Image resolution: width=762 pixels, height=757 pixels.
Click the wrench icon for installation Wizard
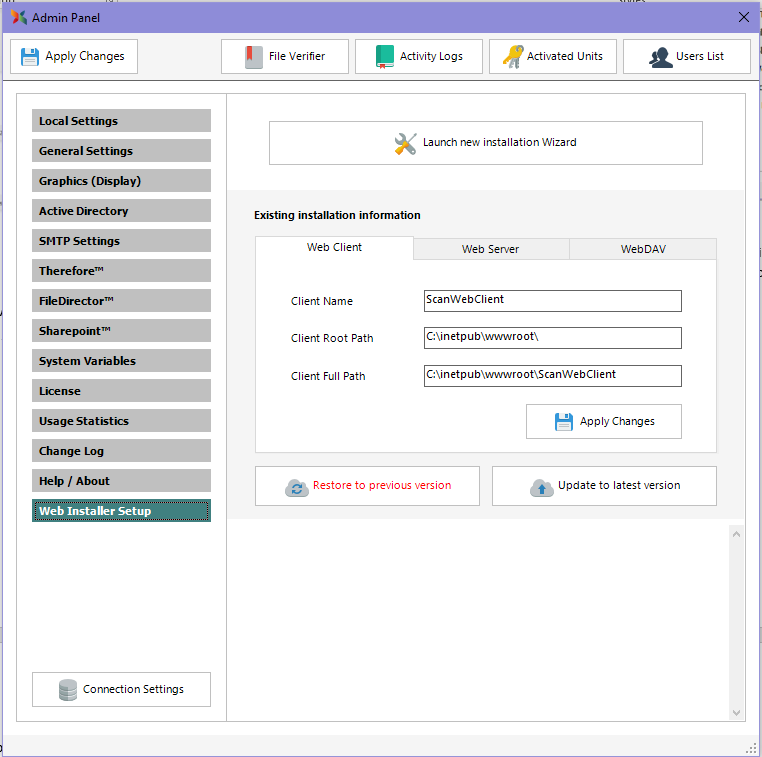[405, 143]
